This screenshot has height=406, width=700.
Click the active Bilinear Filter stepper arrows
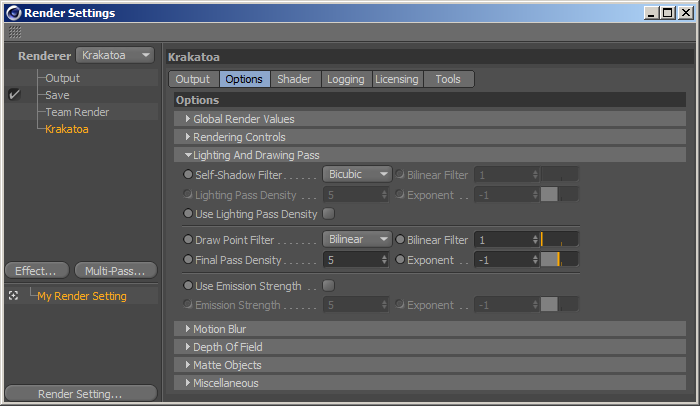pos(535,239)
